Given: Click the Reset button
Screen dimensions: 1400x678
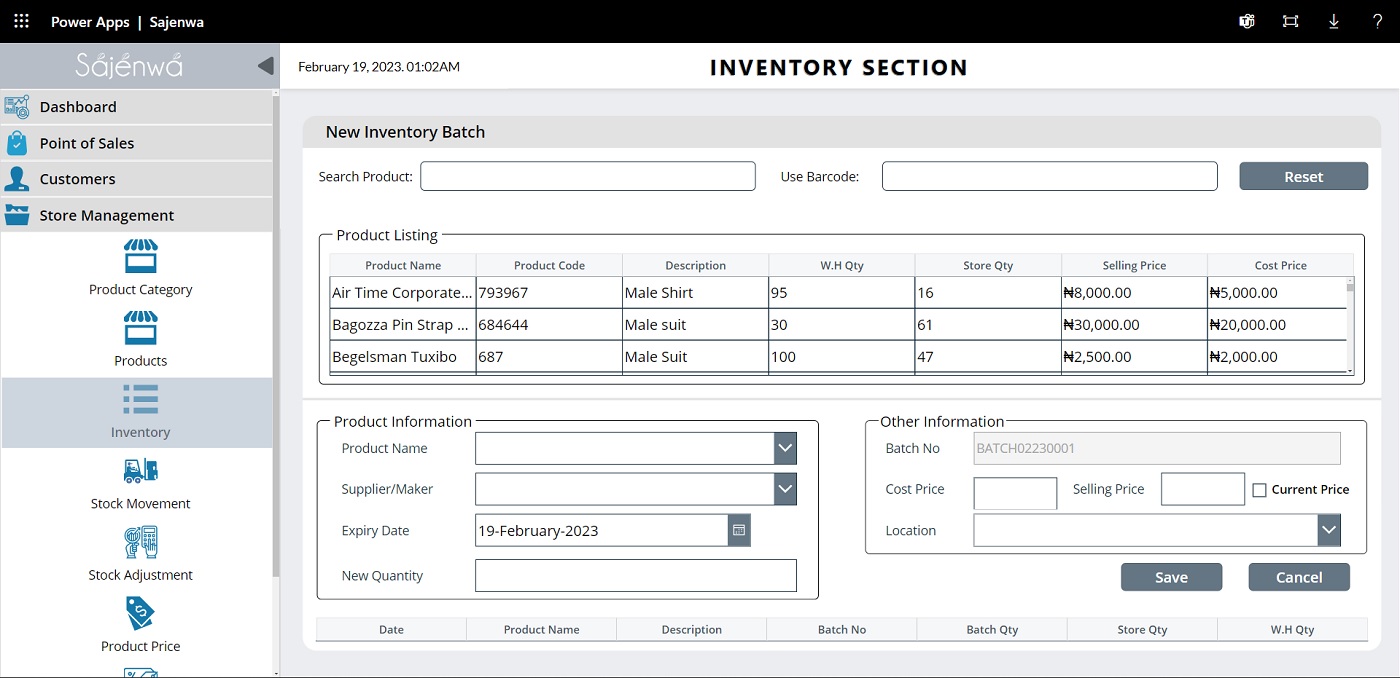Looking at the screenshot, I should (x=1303, y=176).
